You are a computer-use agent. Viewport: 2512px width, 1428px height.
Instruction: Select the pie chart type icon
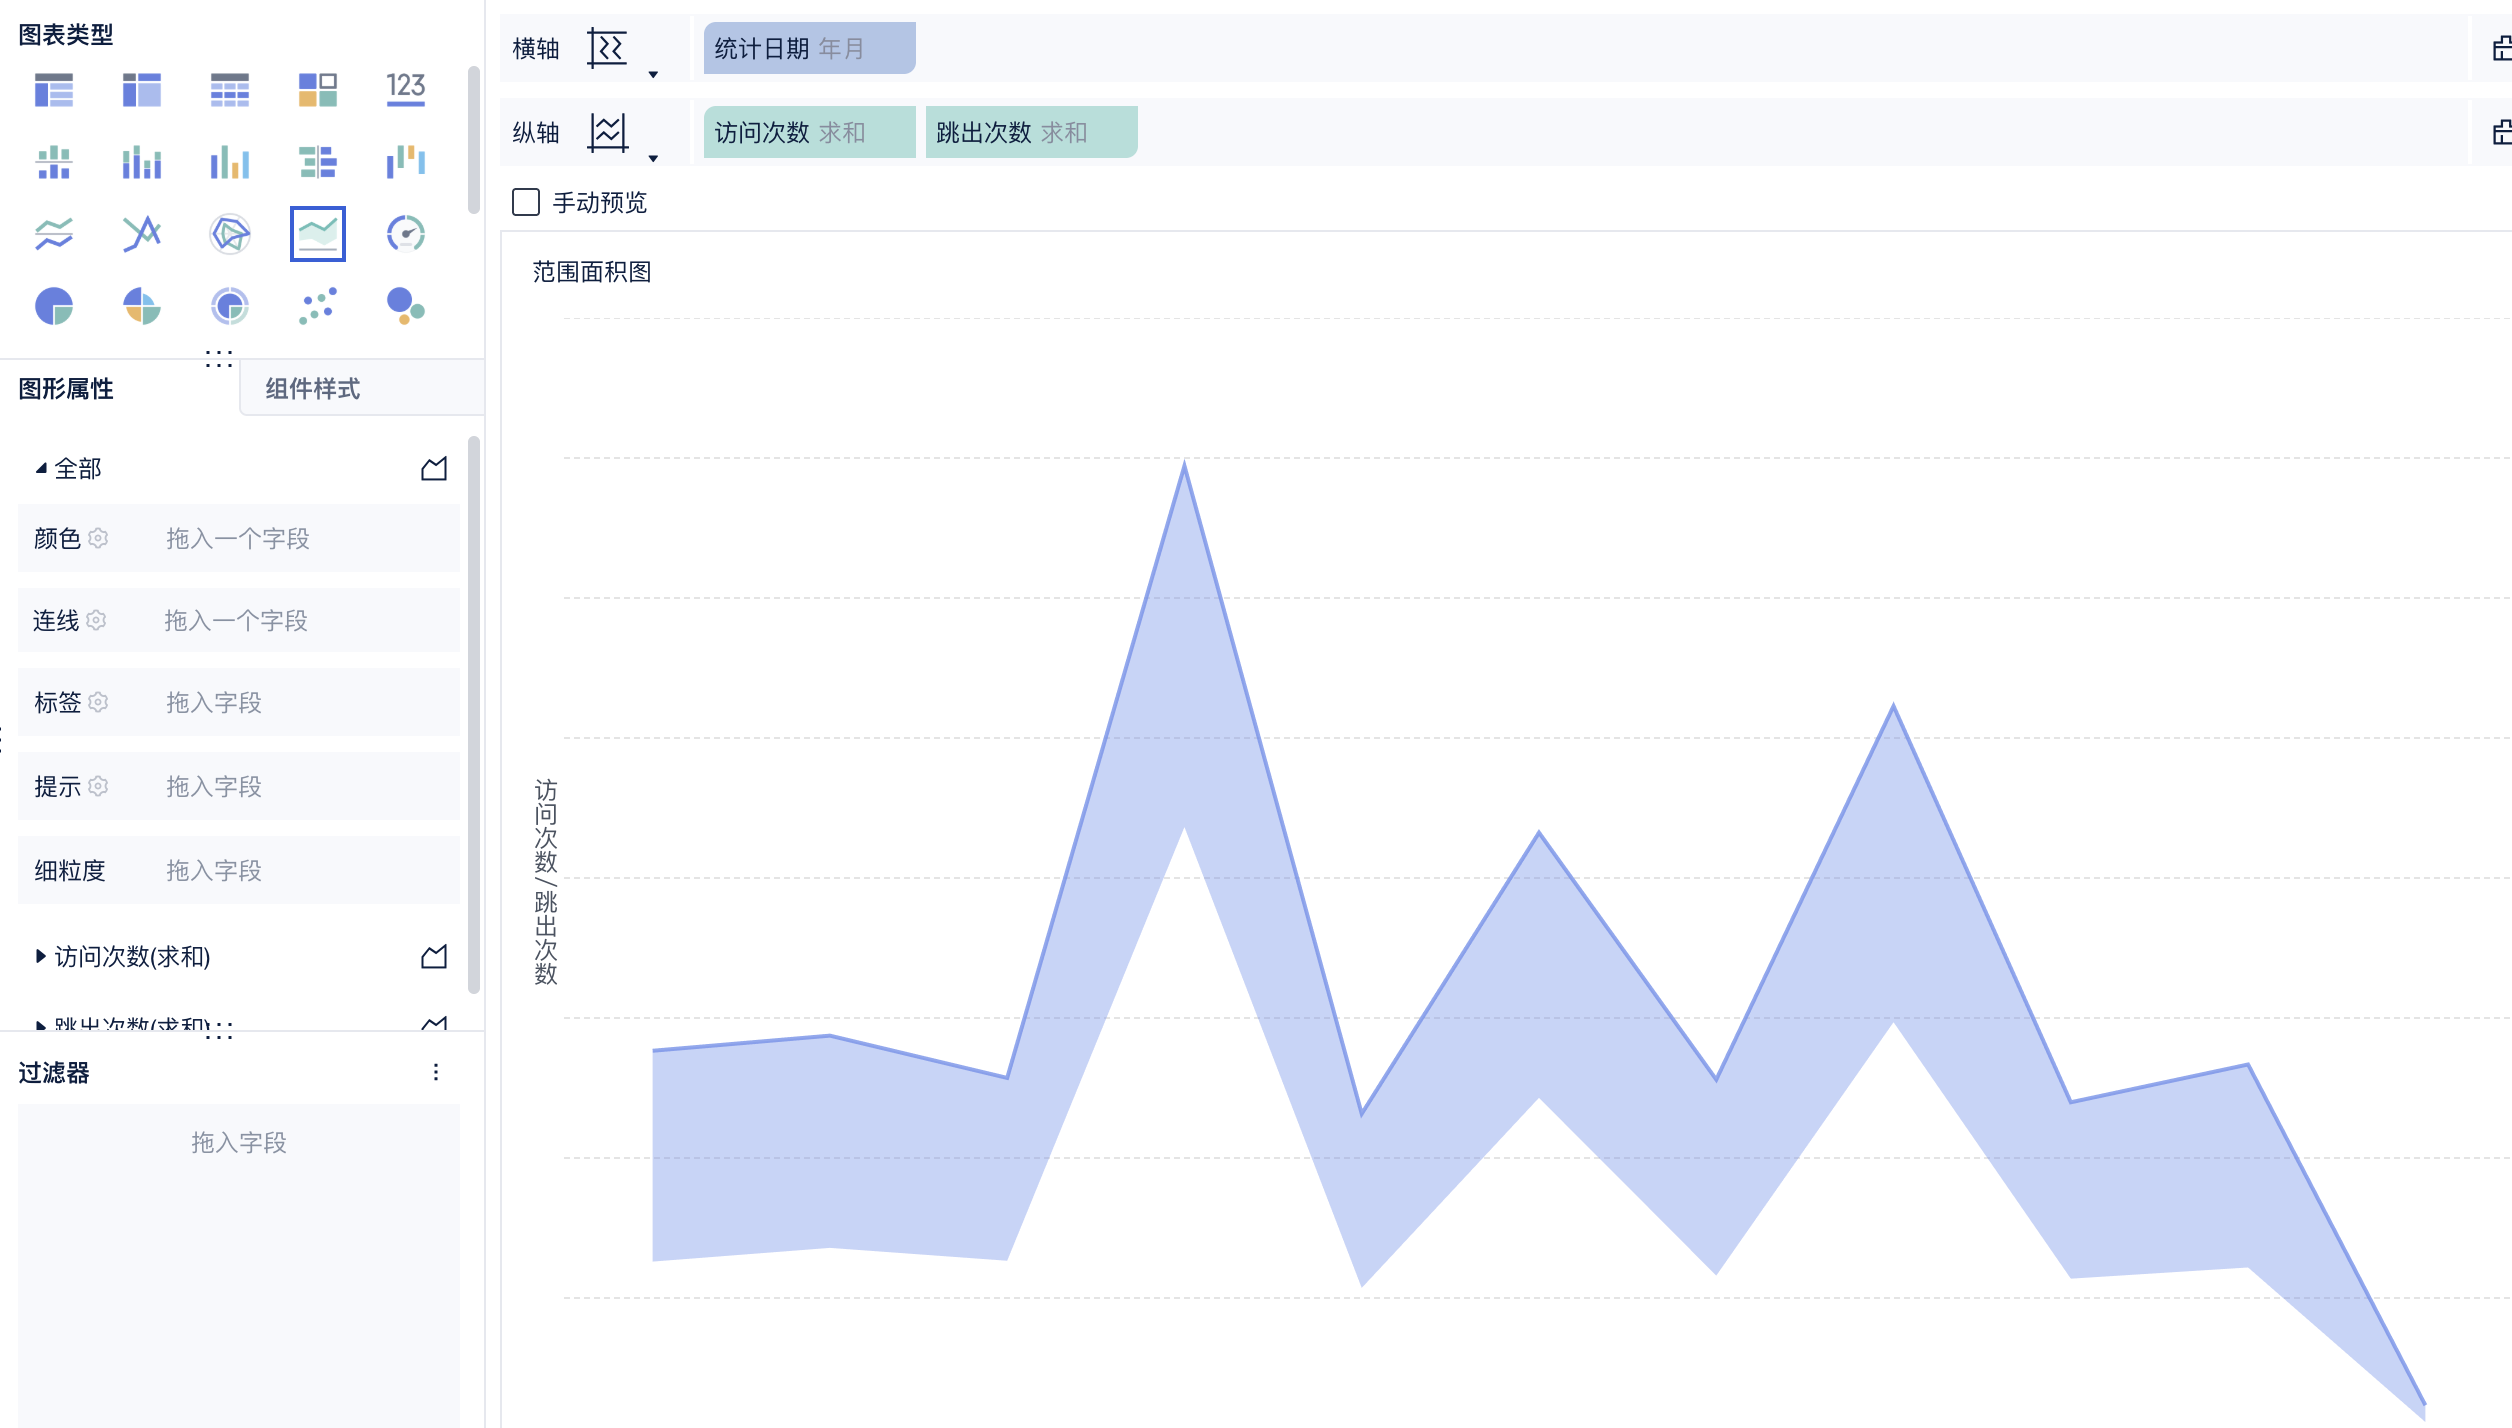click(54, 306)
